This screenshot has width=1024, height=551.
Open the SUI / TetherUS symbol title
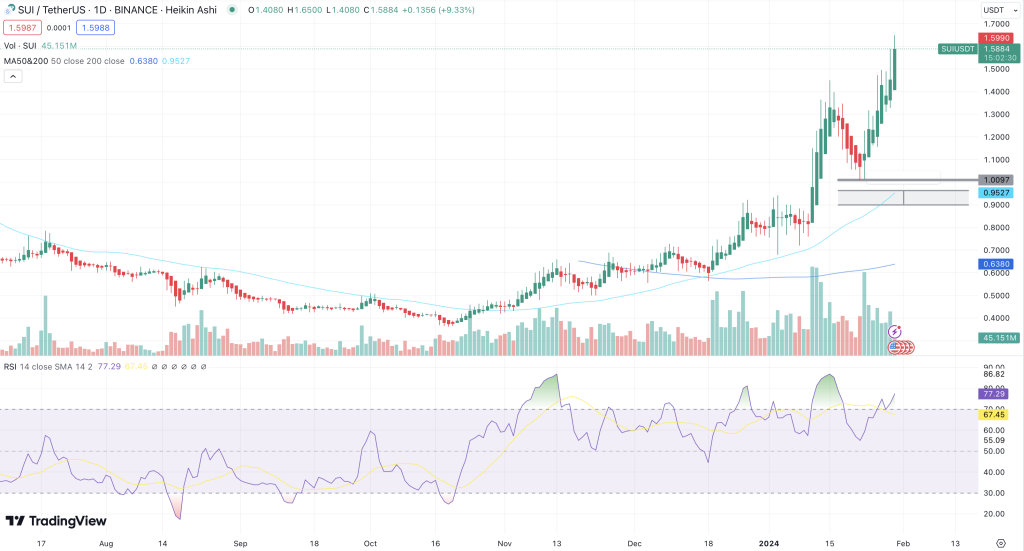pos(118,10)
